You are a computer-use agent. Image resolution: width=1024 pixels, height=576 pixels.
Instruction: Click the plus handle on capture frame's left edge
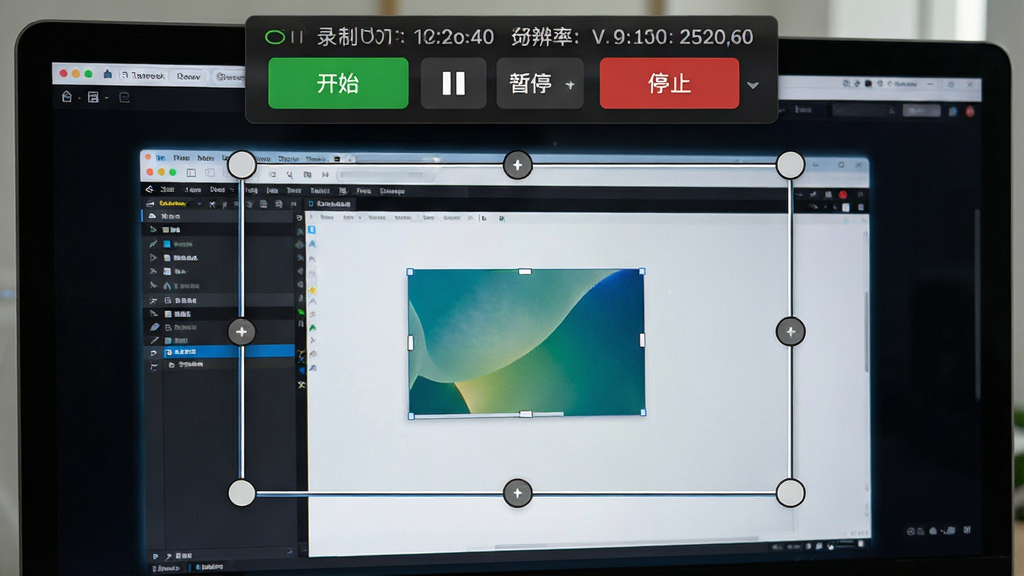[242, 332]
